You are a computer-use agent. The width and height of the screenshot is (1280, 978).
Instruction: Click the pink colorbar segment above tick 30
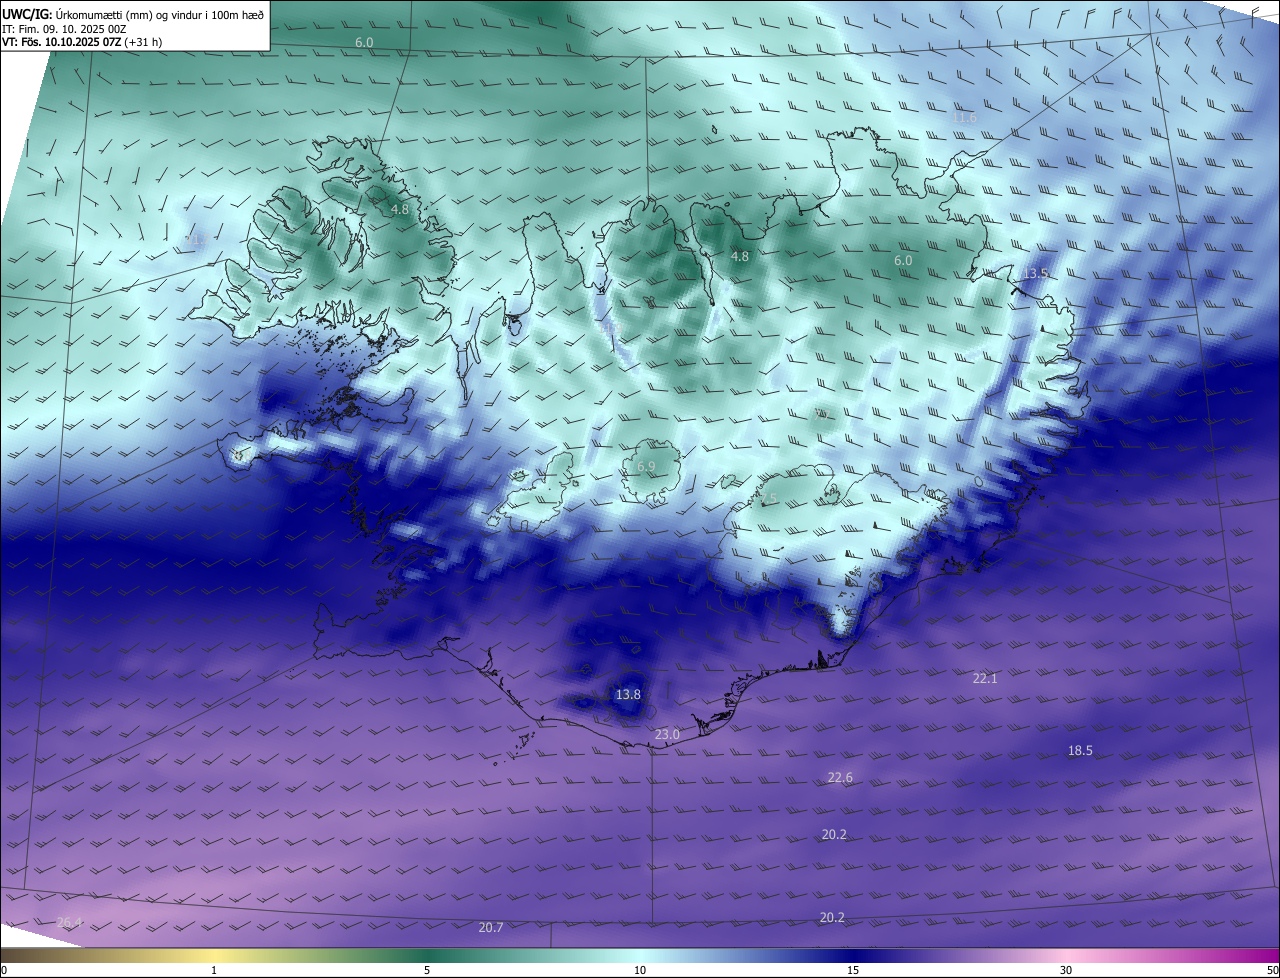1066,956
